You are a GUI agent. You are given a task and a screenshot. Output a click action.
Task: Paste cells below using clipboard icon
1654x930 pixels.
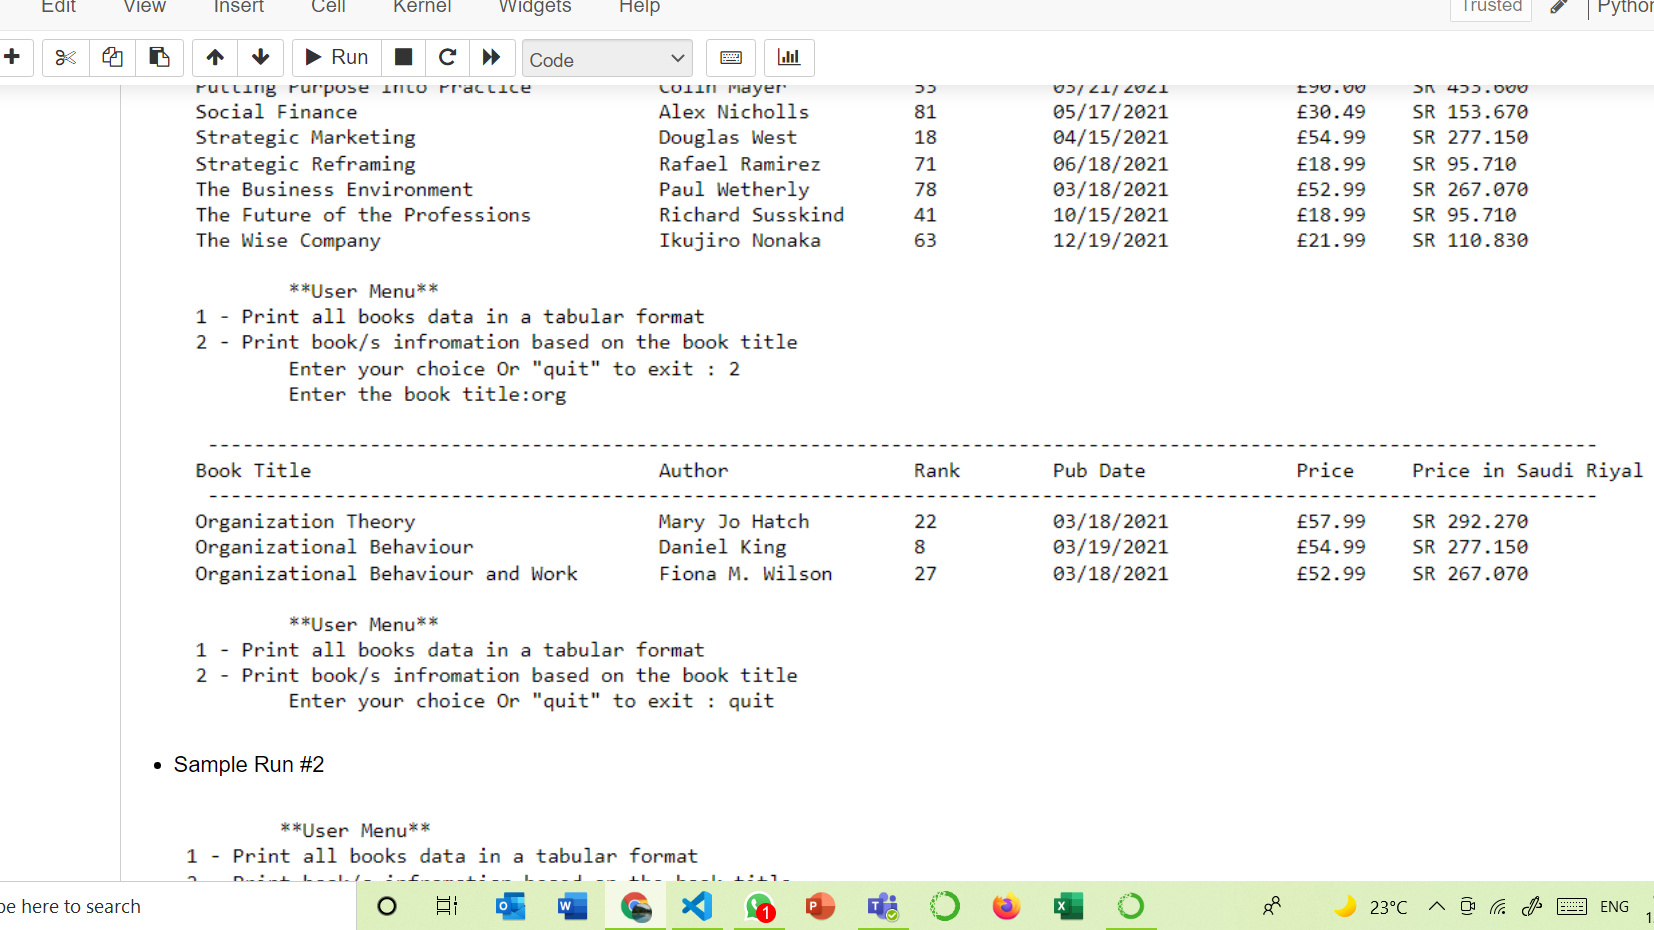159,57
